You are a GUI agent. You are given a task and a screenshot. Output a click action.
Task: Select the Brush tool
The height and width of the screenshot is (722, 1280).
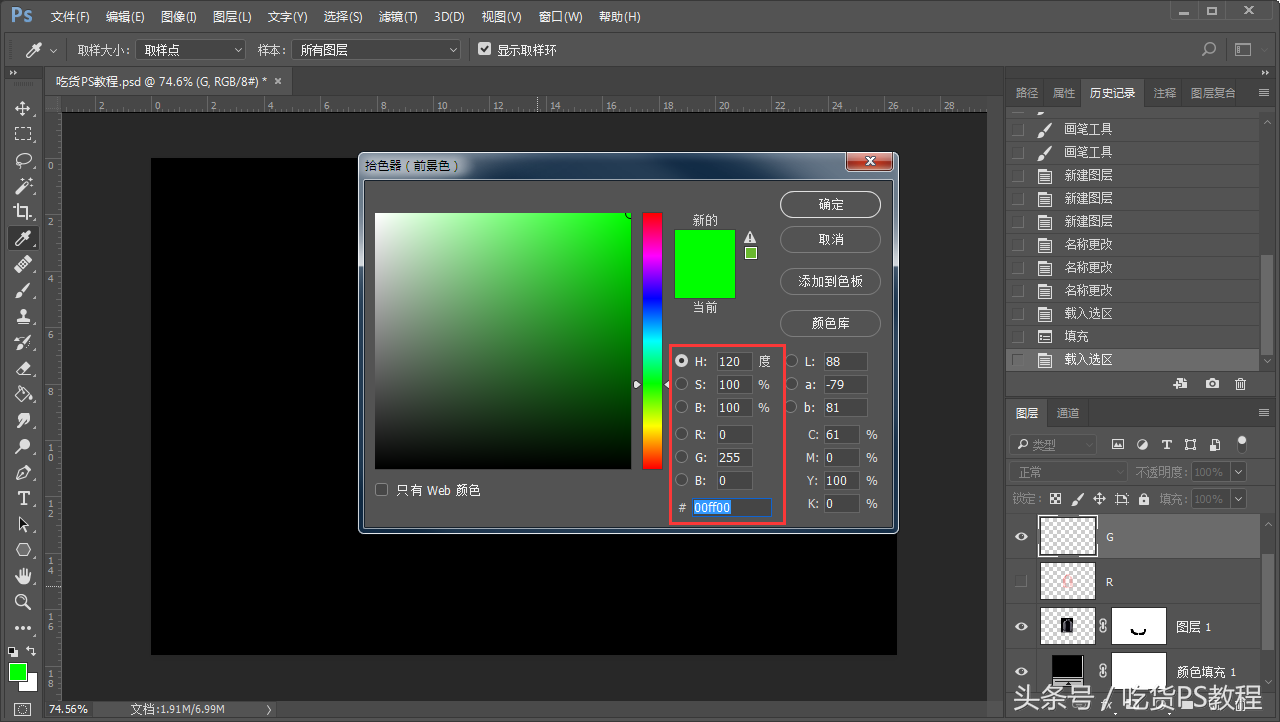(23, 290)
